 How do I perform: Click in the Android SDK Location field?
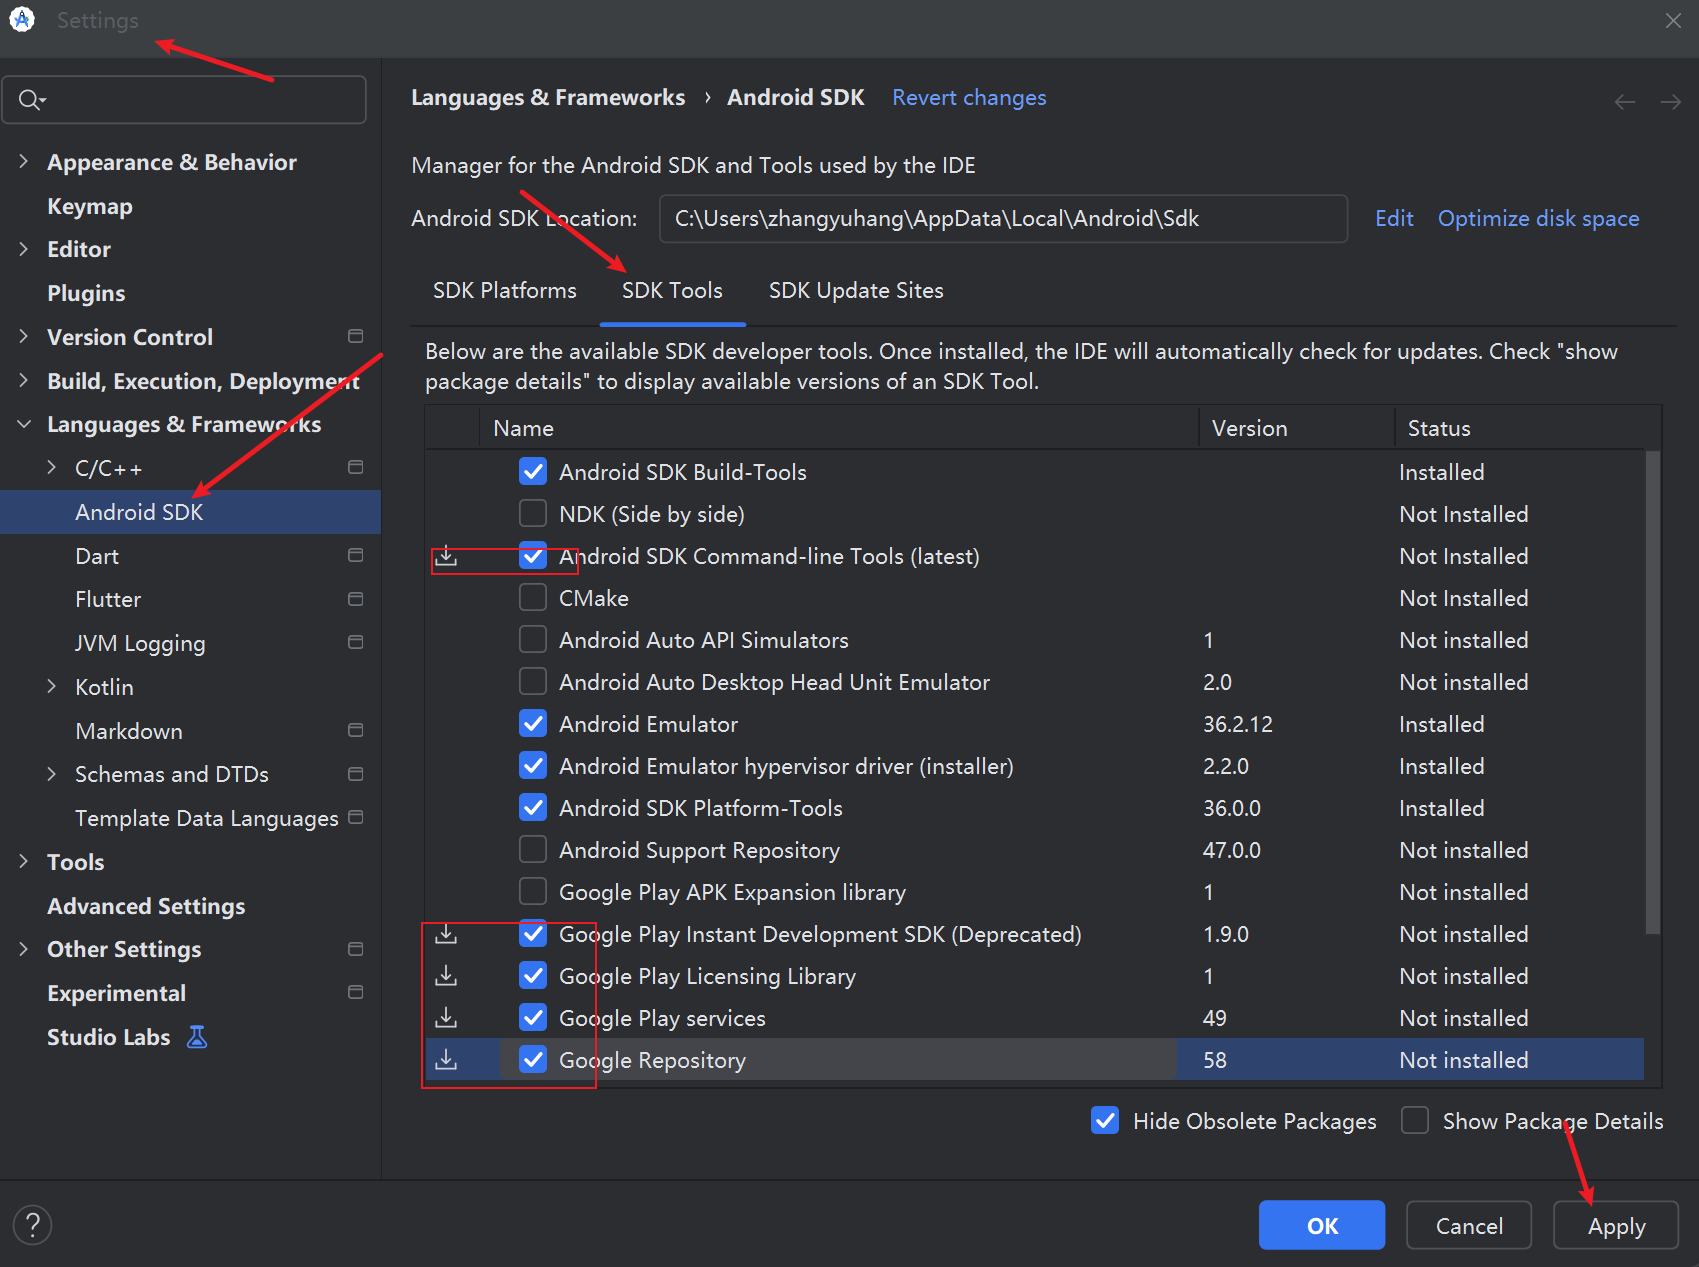point(1000,218)
